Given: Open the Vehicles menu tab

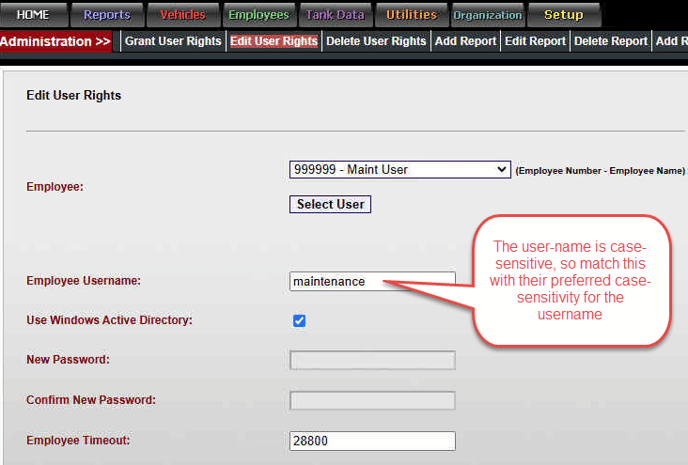Looking at the screenshot, I should [183, 14].
